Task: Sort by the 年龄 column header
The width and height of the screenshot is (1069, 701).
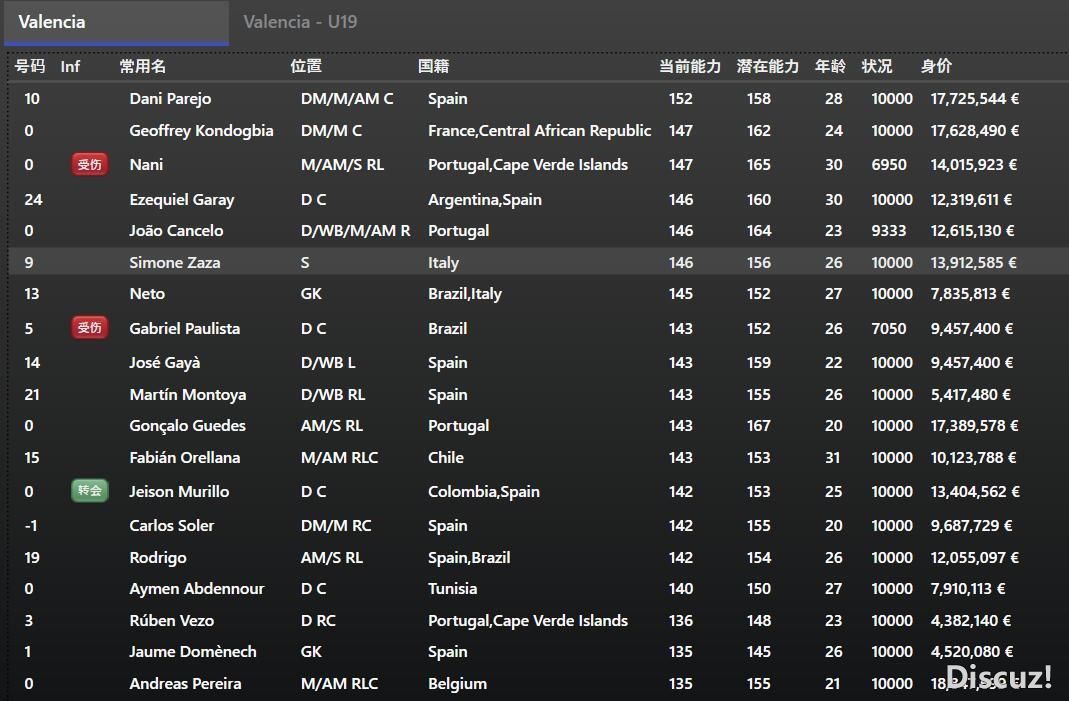Action: 830,66
